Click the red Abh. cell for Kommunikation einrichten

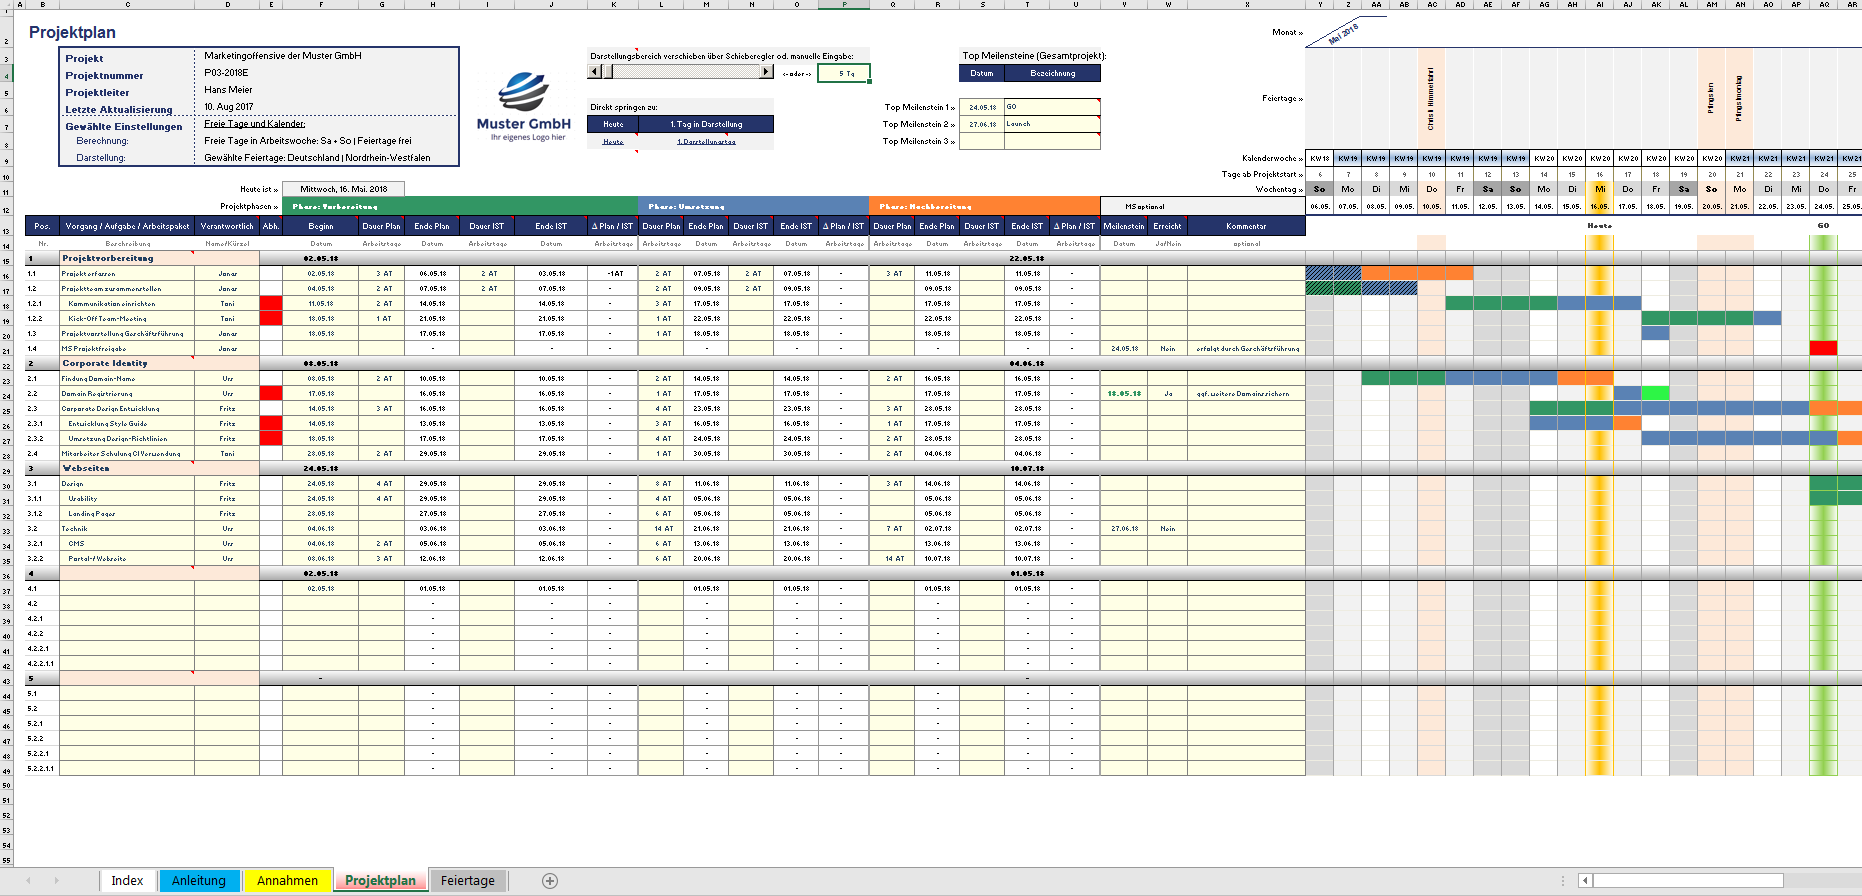[271, 303]
